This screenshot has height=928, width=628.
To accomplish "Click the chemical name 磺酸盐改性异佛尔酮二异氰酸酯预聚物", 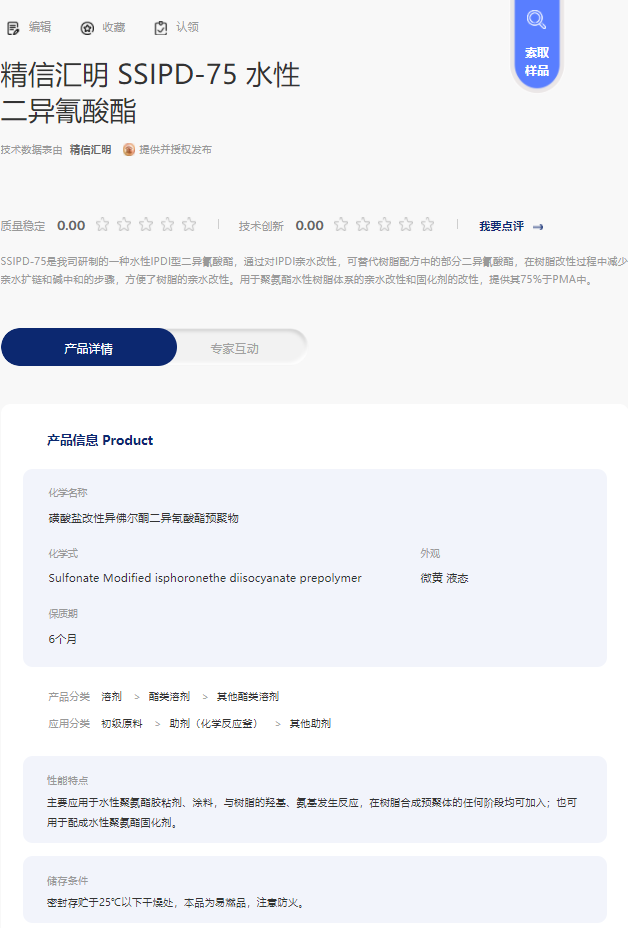I will (143, 518).
